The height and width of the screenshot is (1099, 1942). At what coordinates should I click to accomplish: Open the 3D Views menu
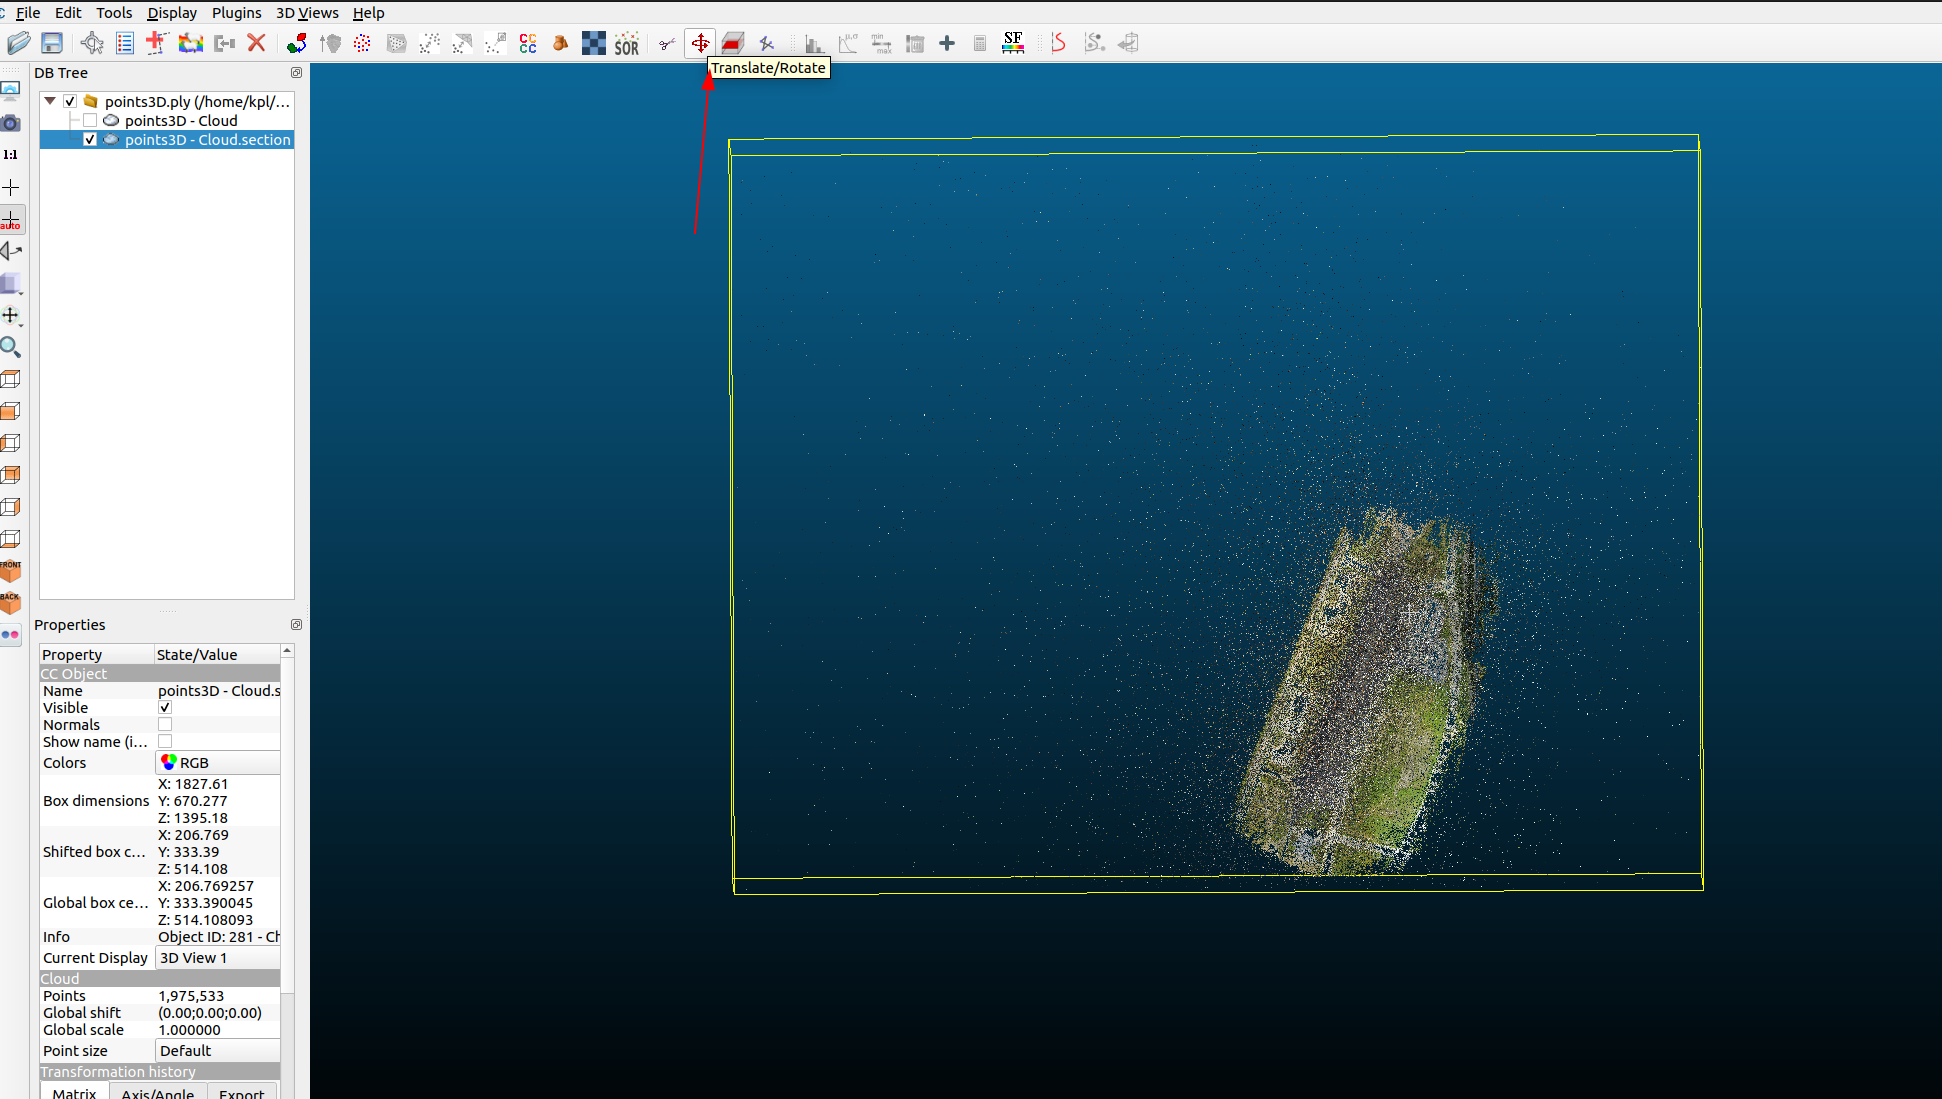pyautogui.click(x=307, y=13)
